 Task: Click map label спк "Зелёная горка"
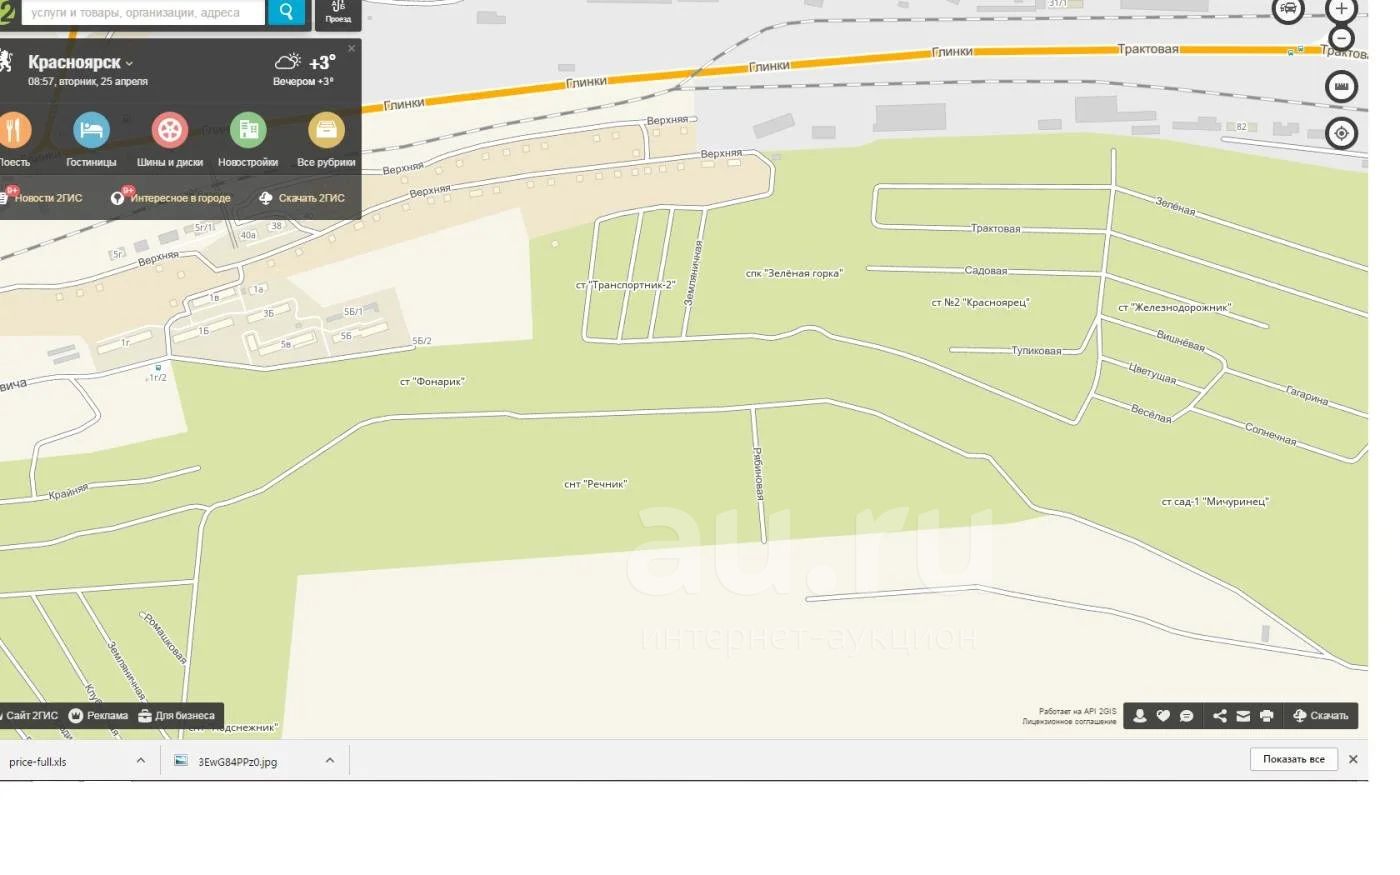click(794, 273)
